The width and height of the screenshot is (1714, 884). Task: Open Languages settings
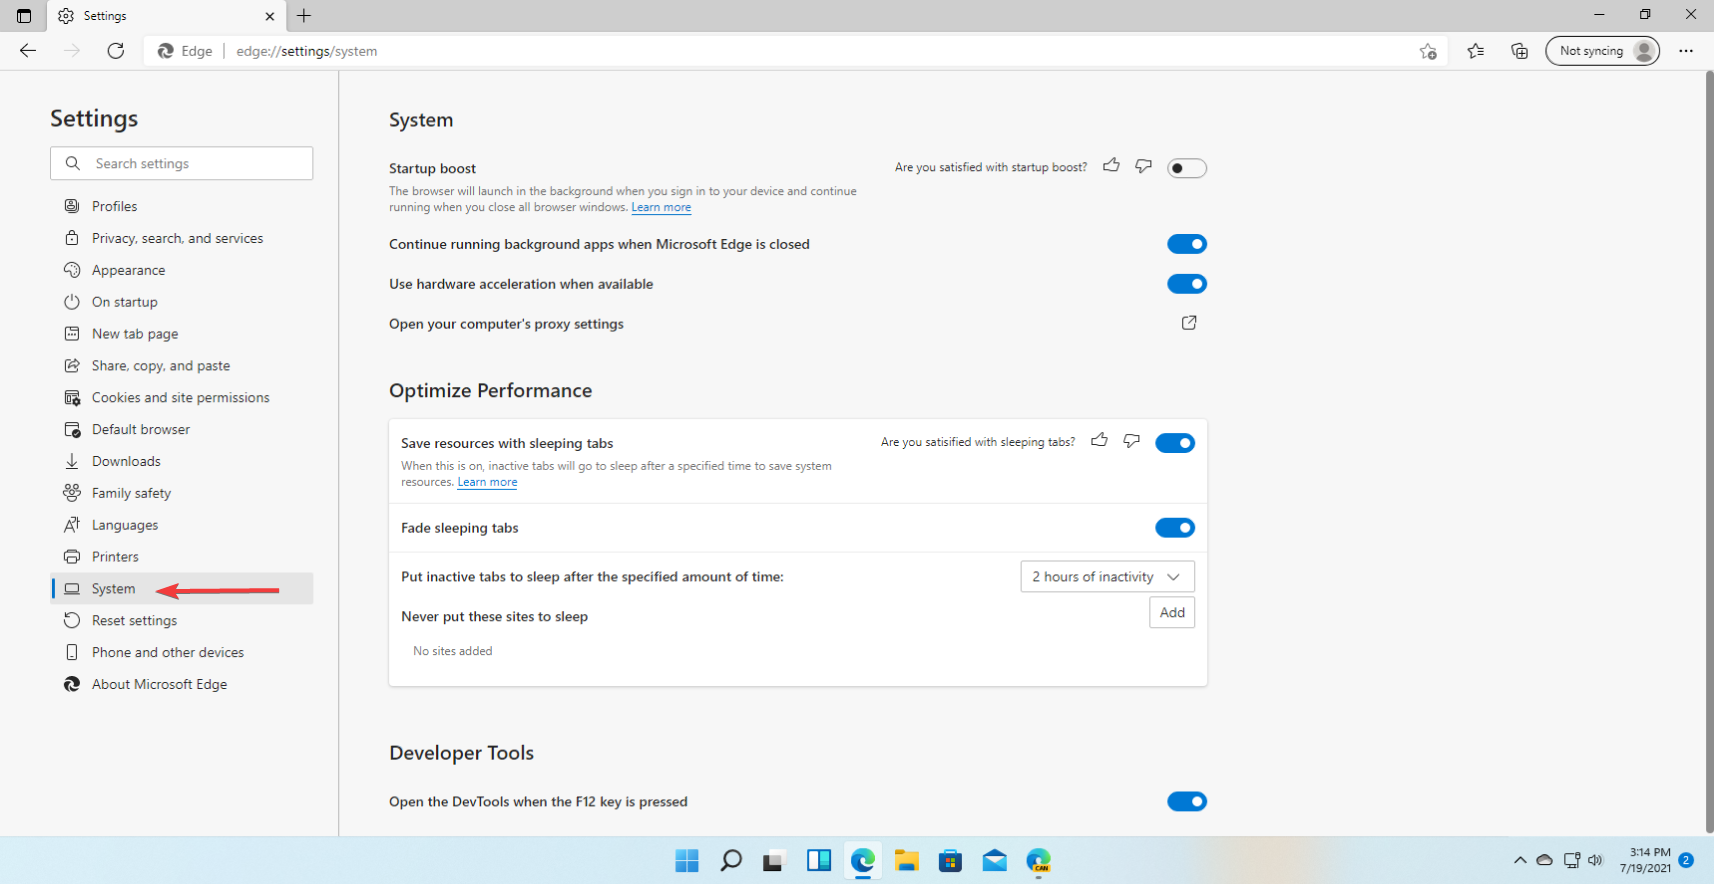click(182, 525)
